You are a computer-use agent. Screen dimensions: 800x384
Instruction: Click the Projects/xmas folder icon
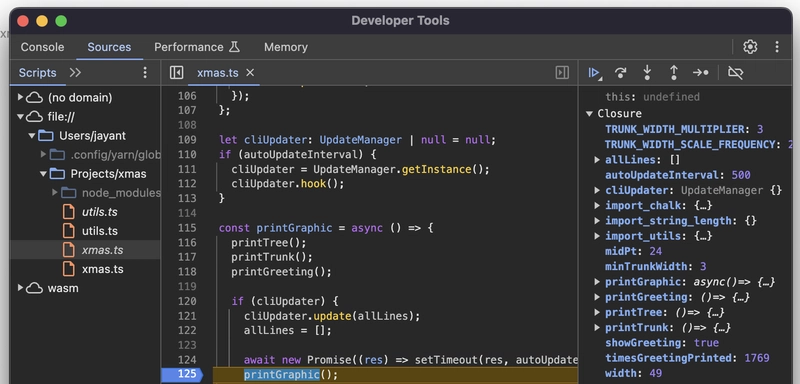tap(57, 174)
